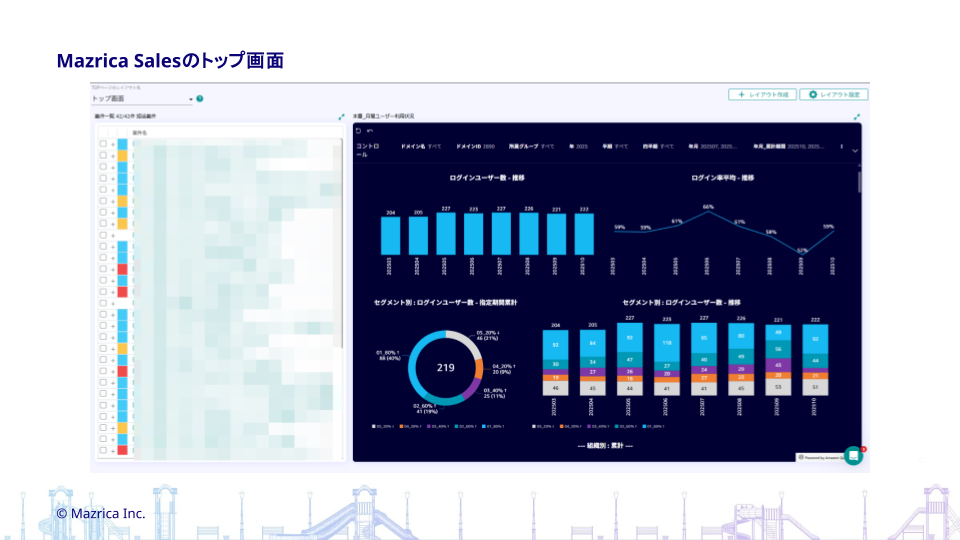The width and height of the screenshot is (960, 540).
Task: Click the undo arrow icon in dashboard
Action: pos(370,130)
